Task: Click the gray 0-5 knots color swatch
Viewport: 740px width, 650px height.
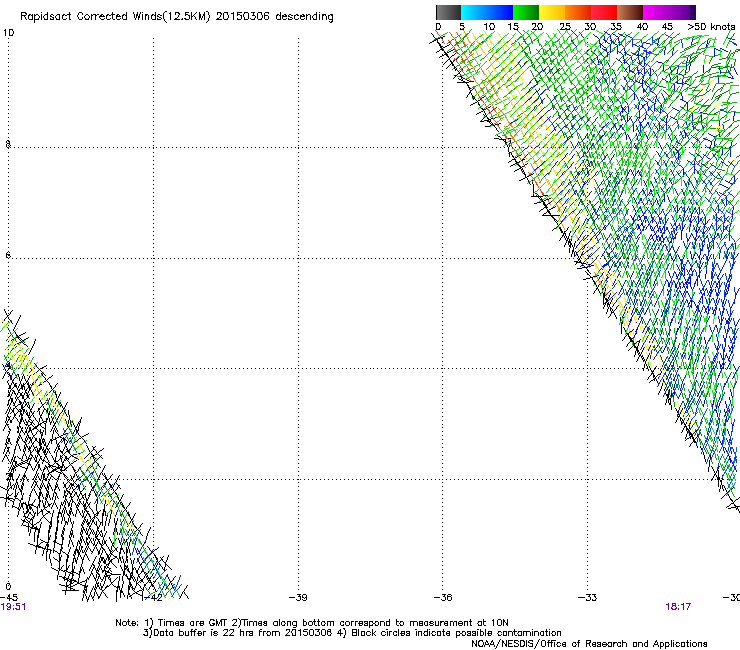Action: click(448, 12)
